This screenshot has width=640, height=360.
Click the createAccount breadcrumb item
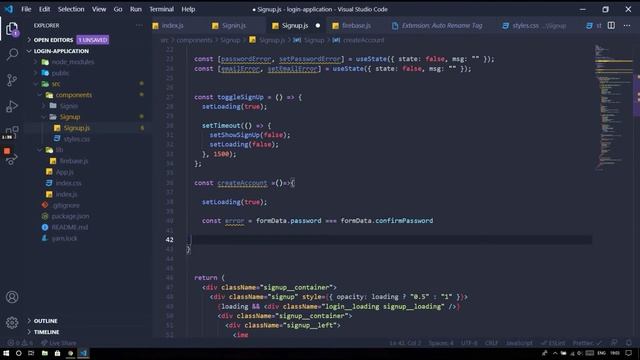tap(363, 40)
